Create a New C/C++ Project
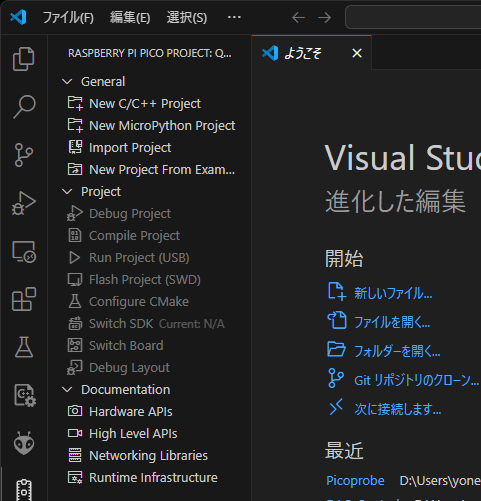The height and width of the screenshot is (501, 481). [x=149, y=104]
